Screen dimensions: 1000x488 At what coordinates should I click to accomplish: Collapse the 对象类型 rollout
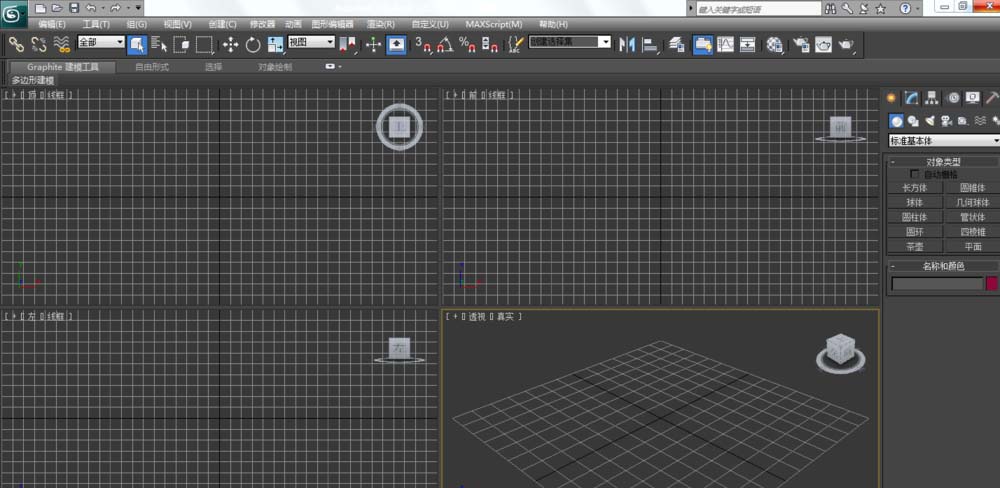click(943, 161)
